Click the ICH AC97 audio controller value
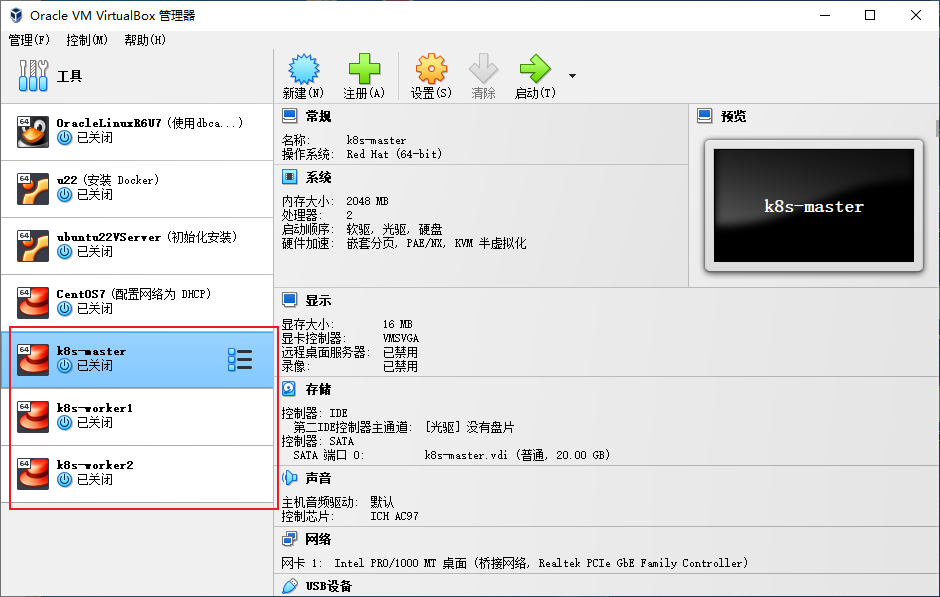Viewport: 940px width, 597px height. click(x=394, y=516)
